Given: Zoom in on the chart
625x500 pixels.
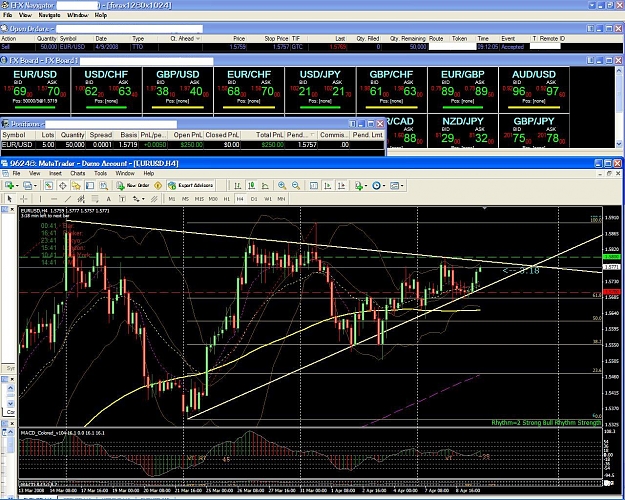Looking at the screenshot, I should tap(282, 185).
